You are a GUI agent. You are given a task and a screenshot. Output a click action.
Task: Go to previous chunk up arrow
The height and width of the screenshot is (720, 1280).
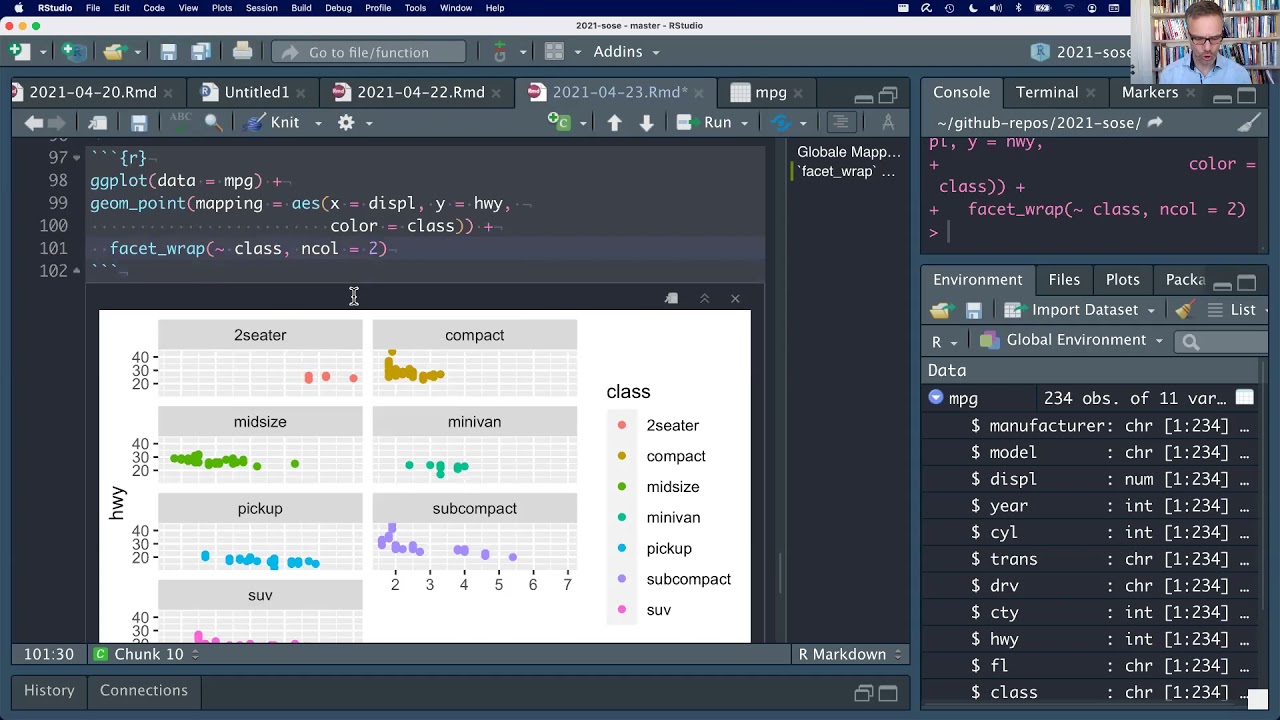click(614, 122)
